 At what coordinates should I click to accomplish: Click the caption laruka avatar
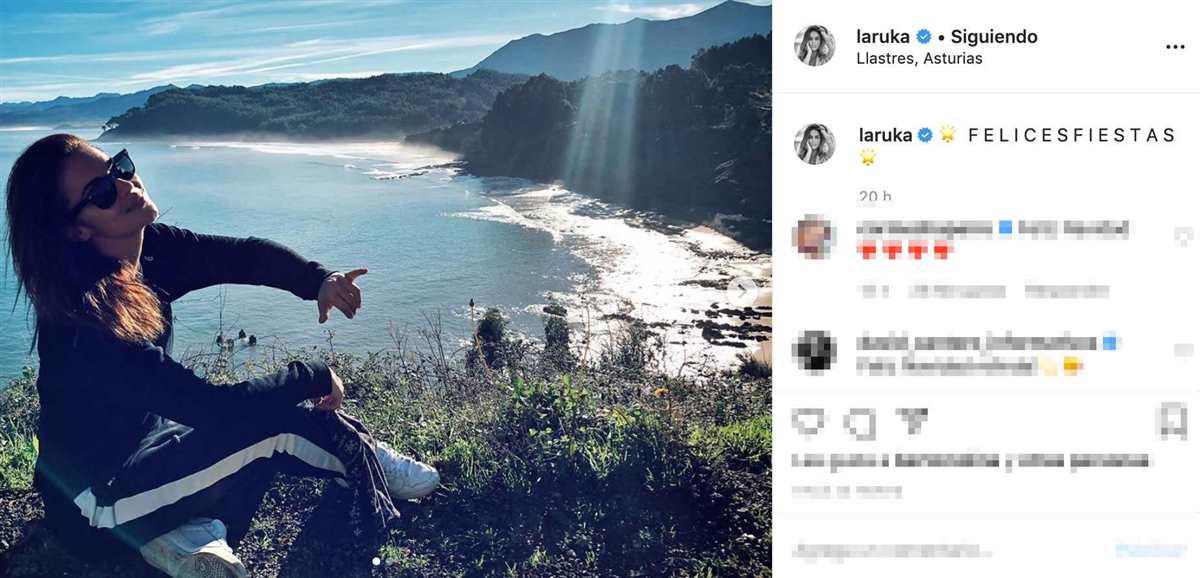[814, 144]
